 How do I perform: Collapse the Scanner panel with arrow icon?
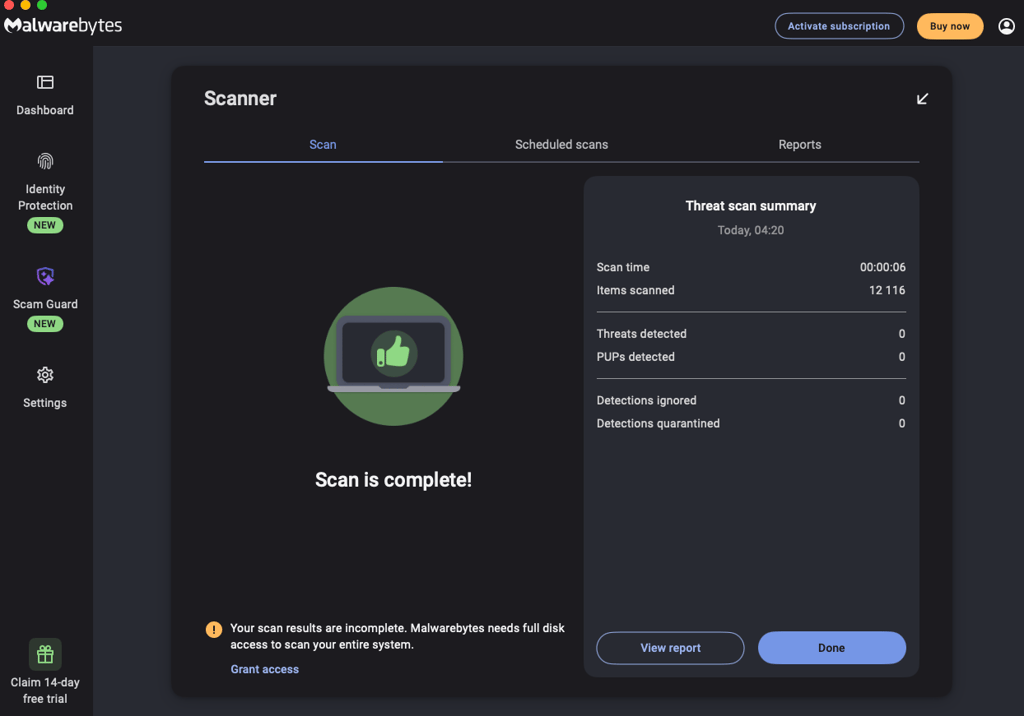pos(922,99)
